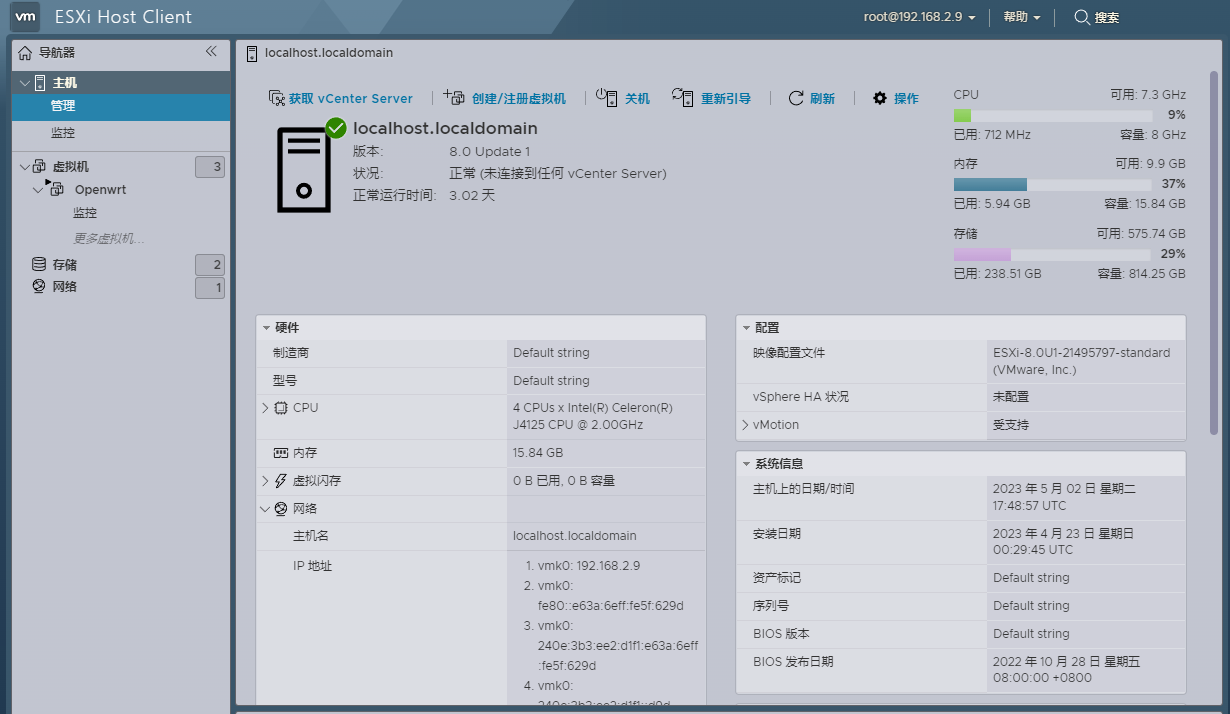Image resolution: width=1230 pixels, height=714 pixels.
Task: Click the create/register VM icon
Action: (x=454, y=97)
